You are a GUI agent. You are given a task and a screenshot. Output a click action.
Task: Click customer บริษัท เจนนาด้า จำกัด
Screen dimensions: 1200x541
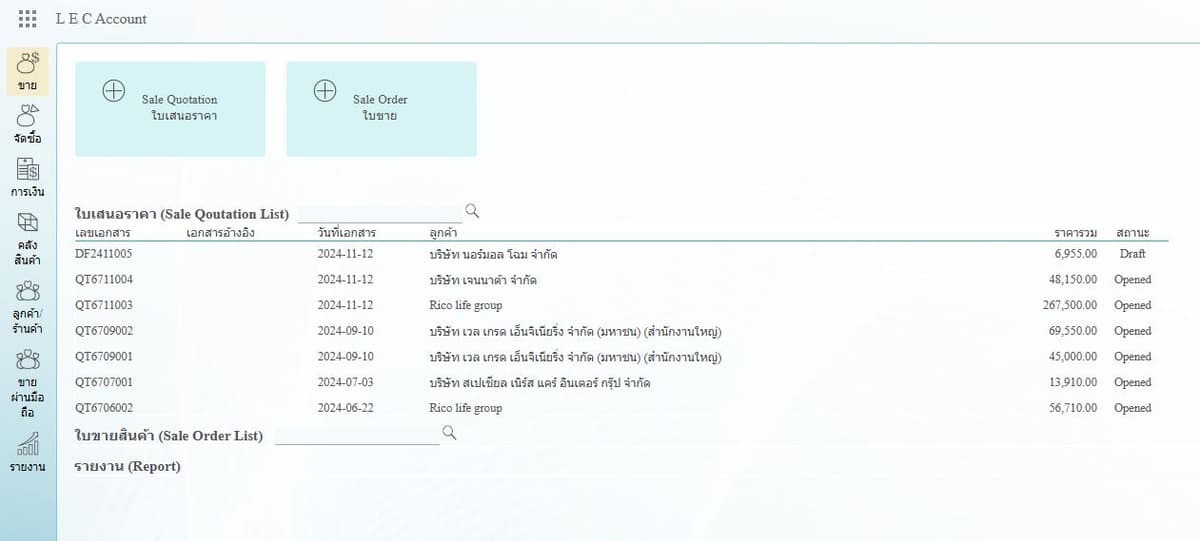click(483, 280)
